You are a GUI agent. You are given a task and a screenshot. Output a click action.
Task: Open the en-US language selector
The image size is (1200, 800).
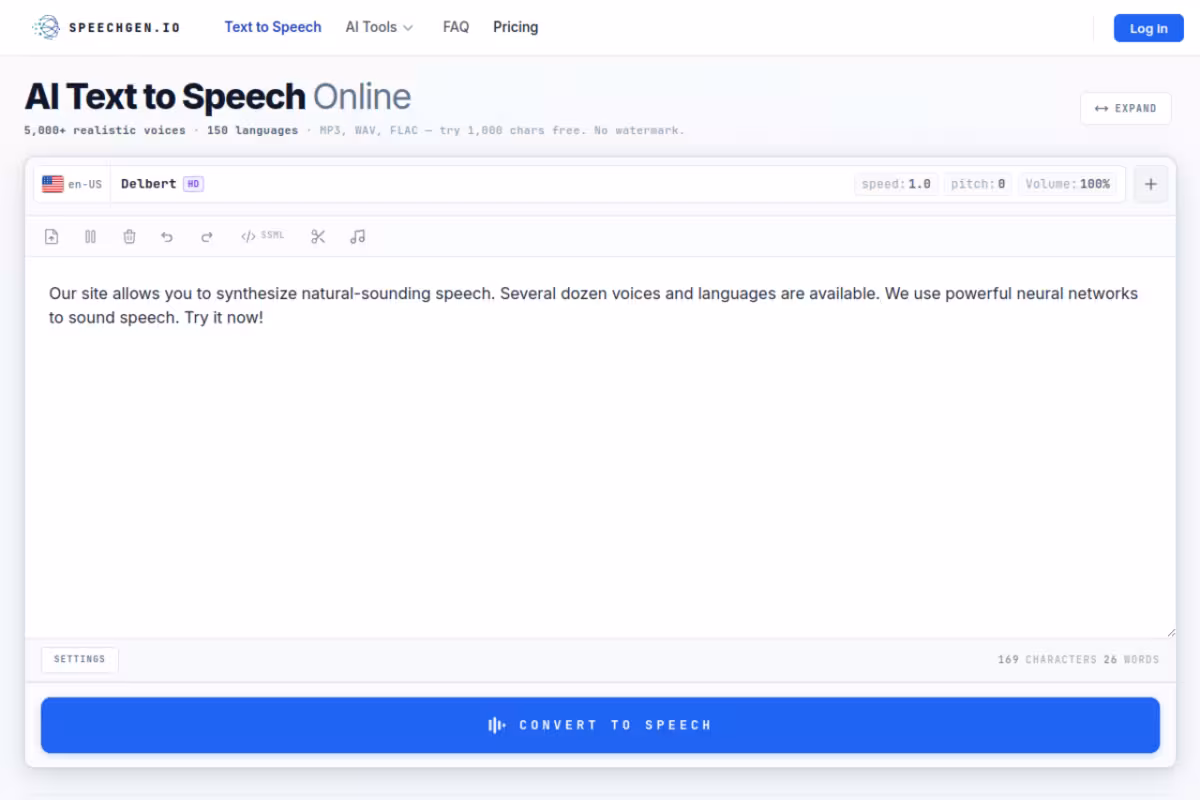coord(72,184)
